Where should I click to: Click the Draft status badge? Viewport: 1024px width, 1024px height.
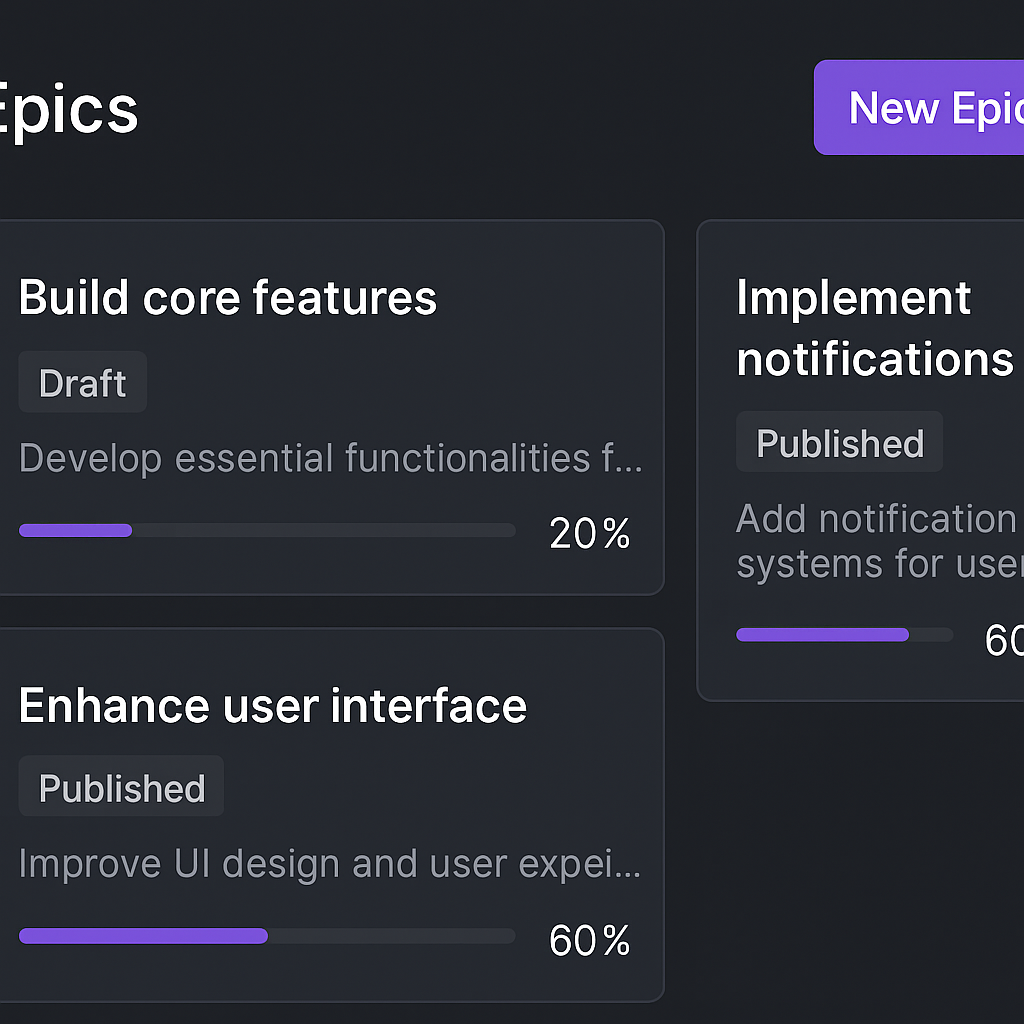click(x=82, y=382)
